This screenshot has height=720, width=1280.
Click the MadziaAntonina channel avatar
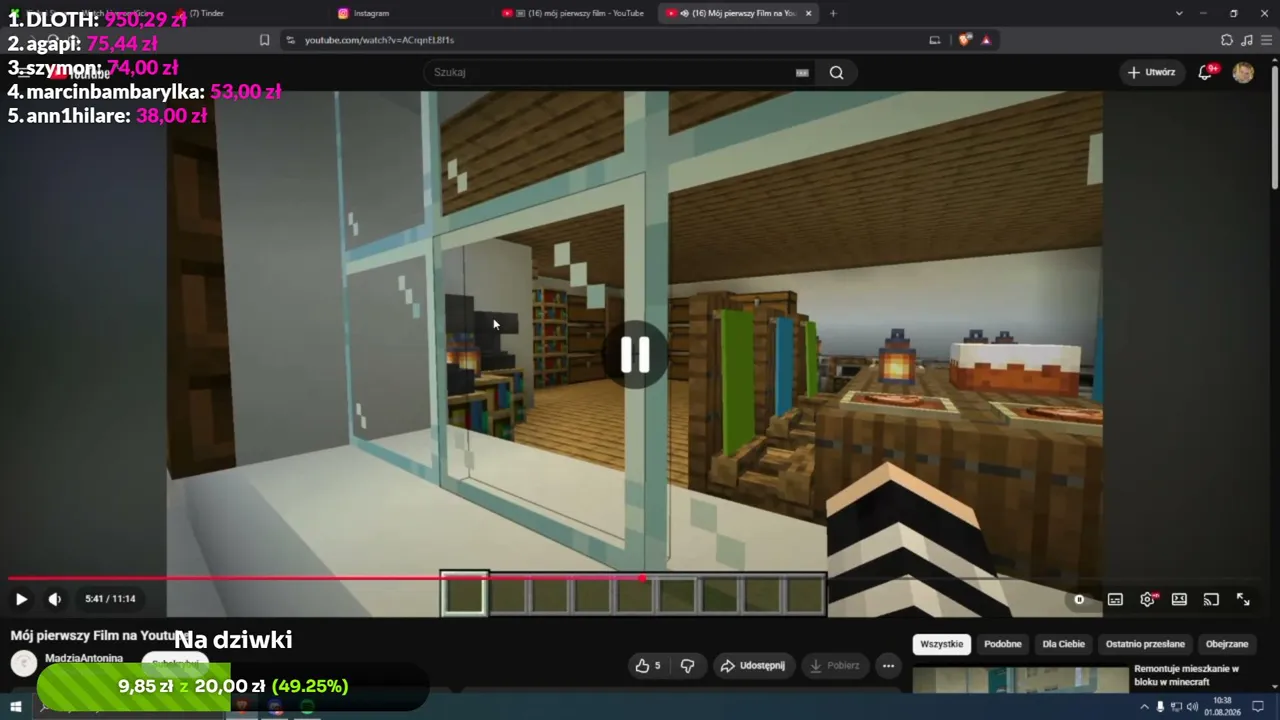[24, 663]
